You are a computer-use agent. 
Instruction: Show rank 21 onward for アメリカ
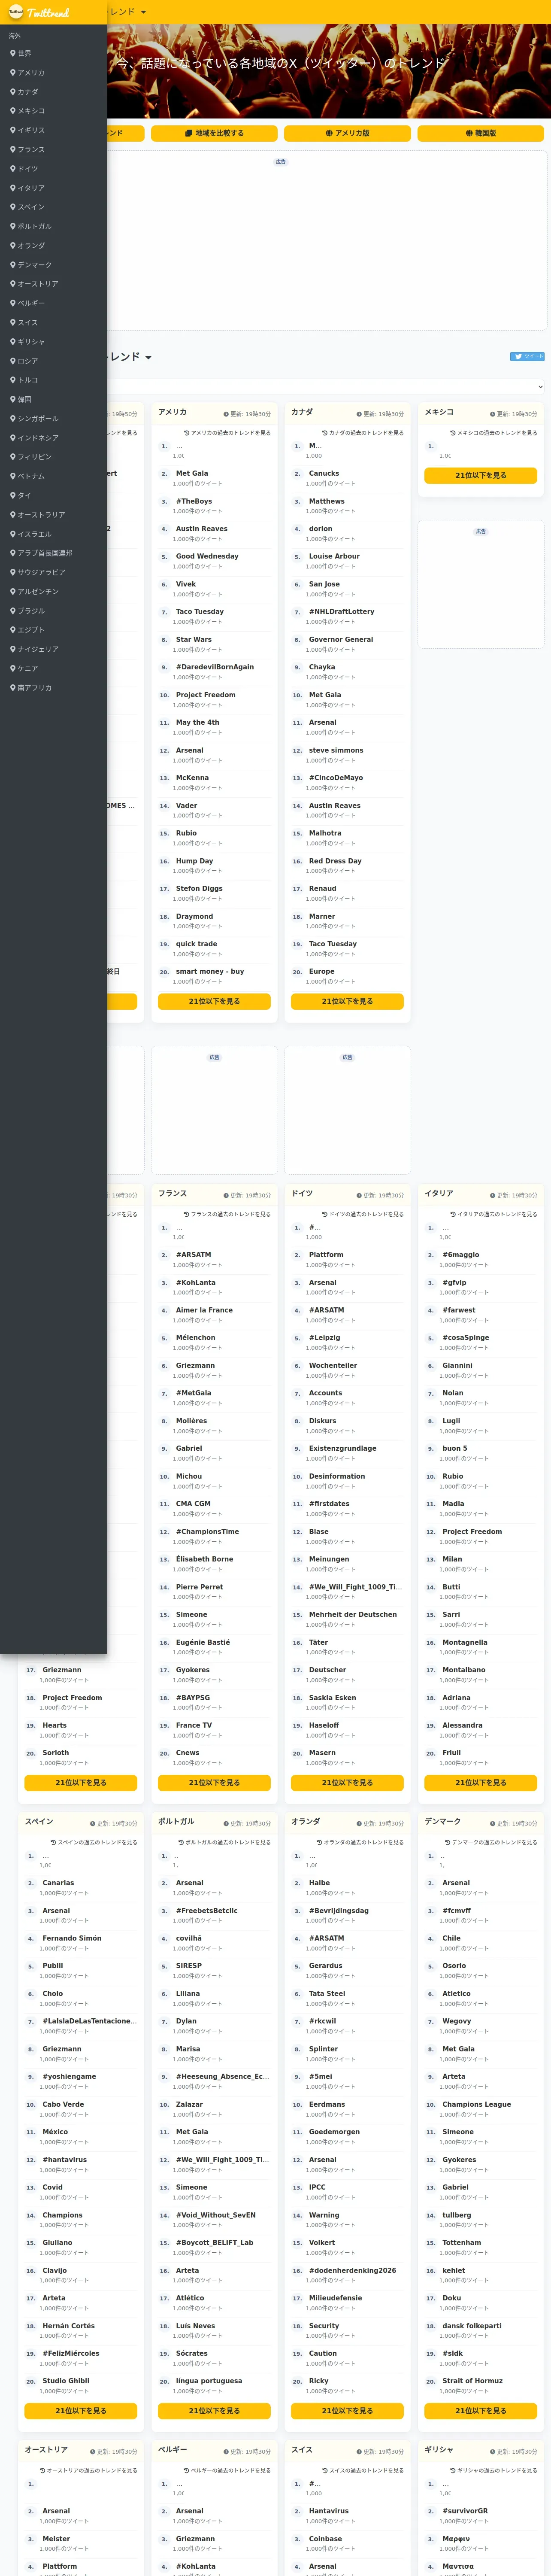(214, 1001)
